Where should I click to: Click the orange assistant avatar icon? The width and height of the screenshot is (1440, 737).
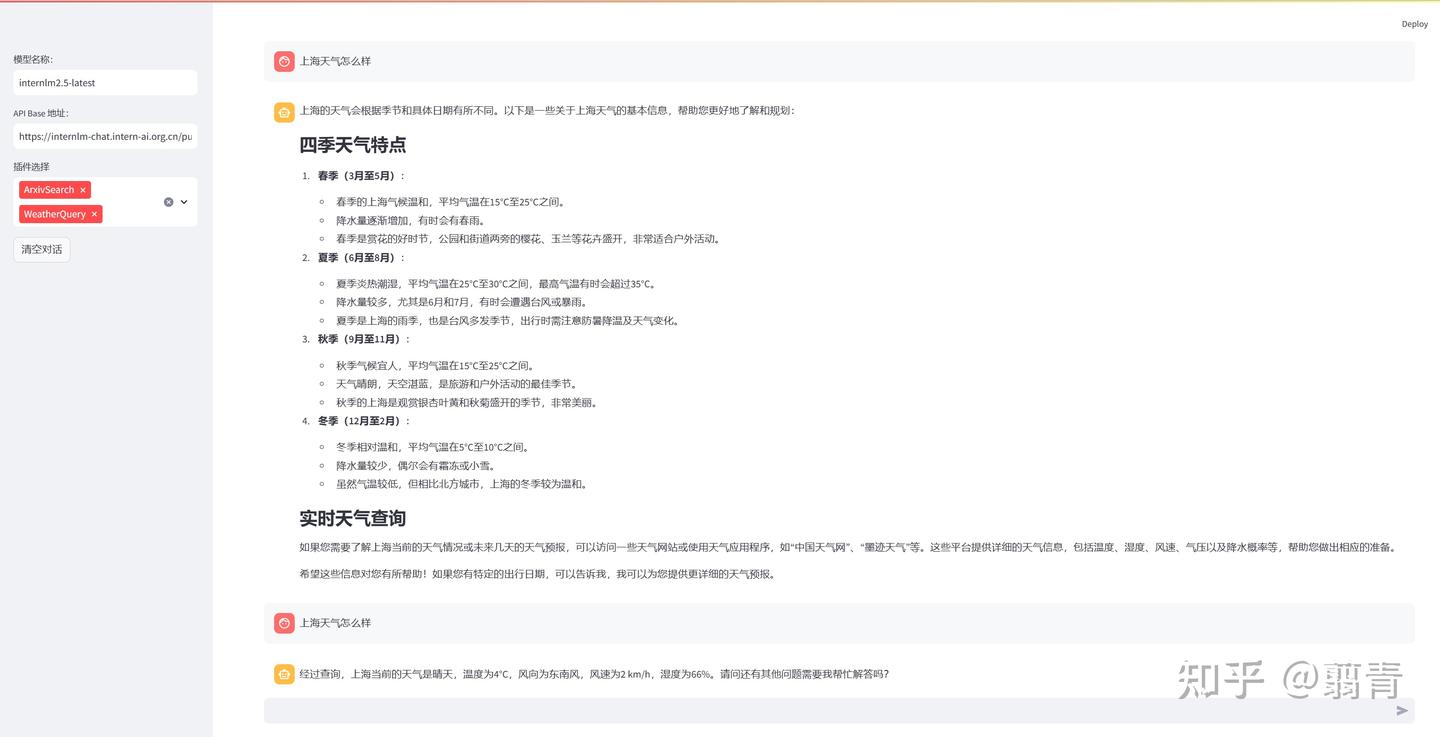click(x=283, y=112)
